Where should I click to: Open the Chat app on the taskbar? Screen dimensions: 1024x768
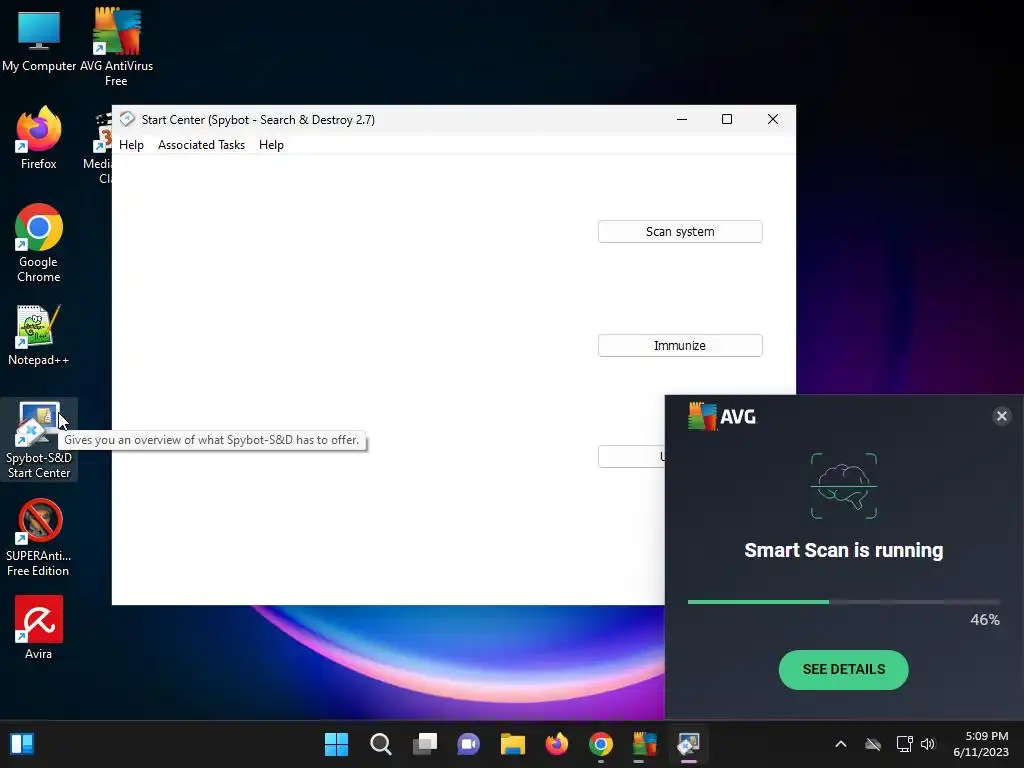click(468, 744)
